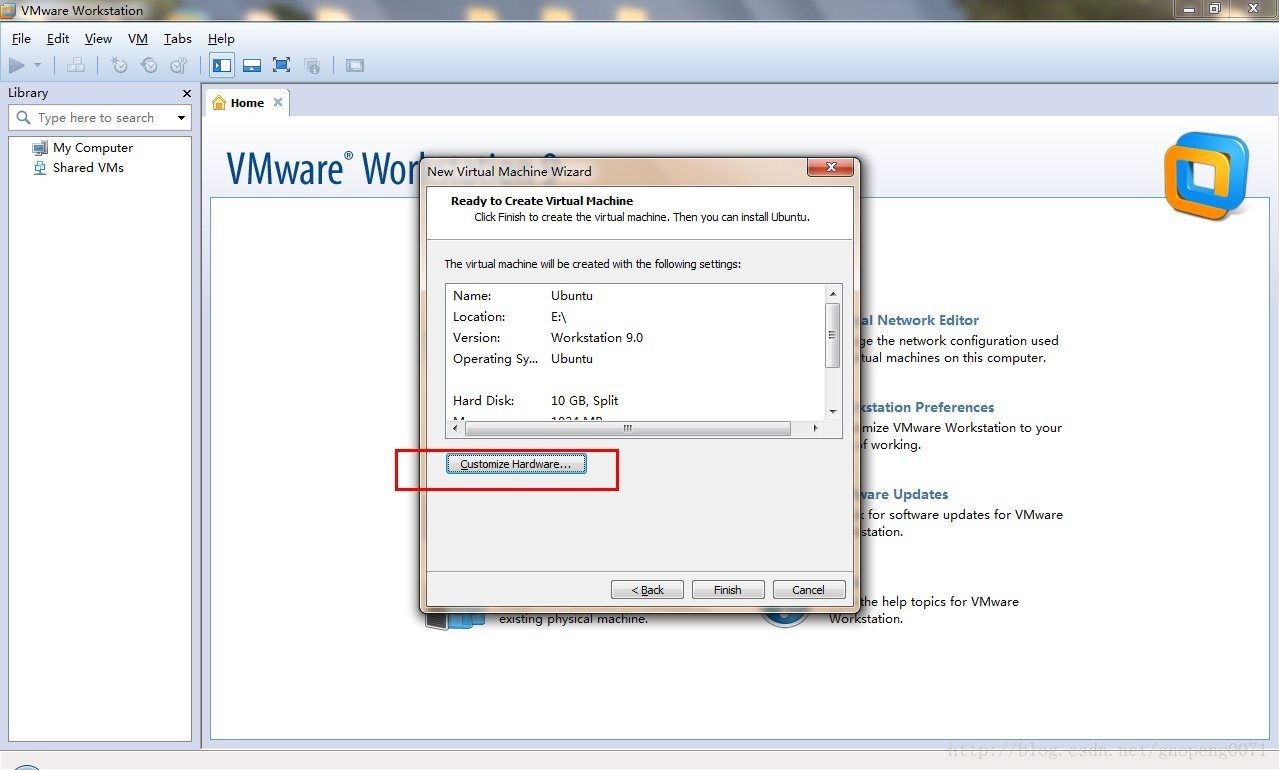Click the 'Name:' row with value Ubuntu
The image size is (1279, 770).
635,296
